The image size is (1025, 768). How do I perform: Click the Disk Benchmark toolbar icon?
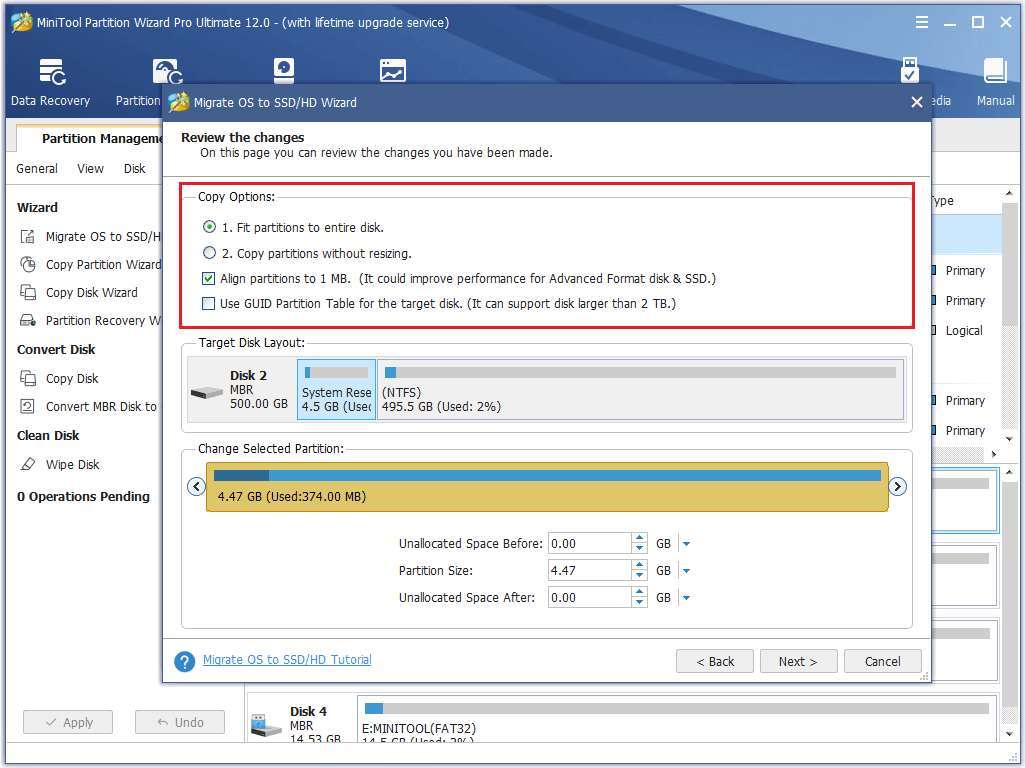(x=284, y=71)
